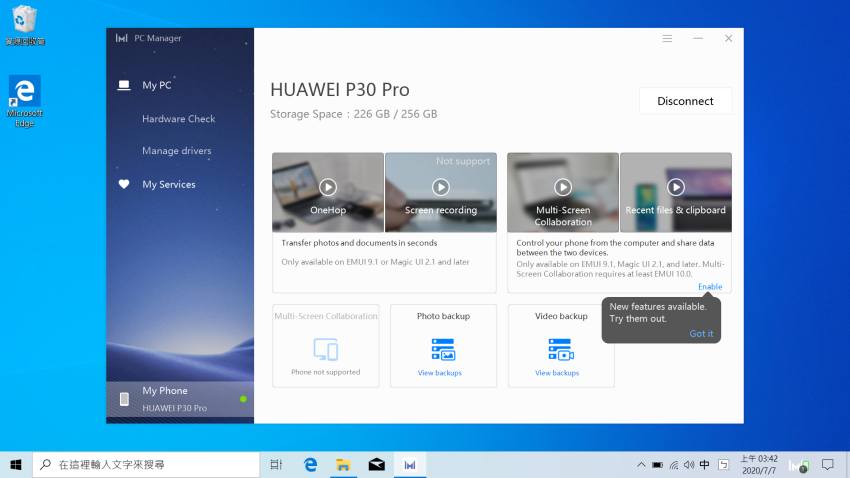Screen dimensions: 850x478
Task: Open the Recycle Bin desktop icon
Action: [x=24, y=25]
